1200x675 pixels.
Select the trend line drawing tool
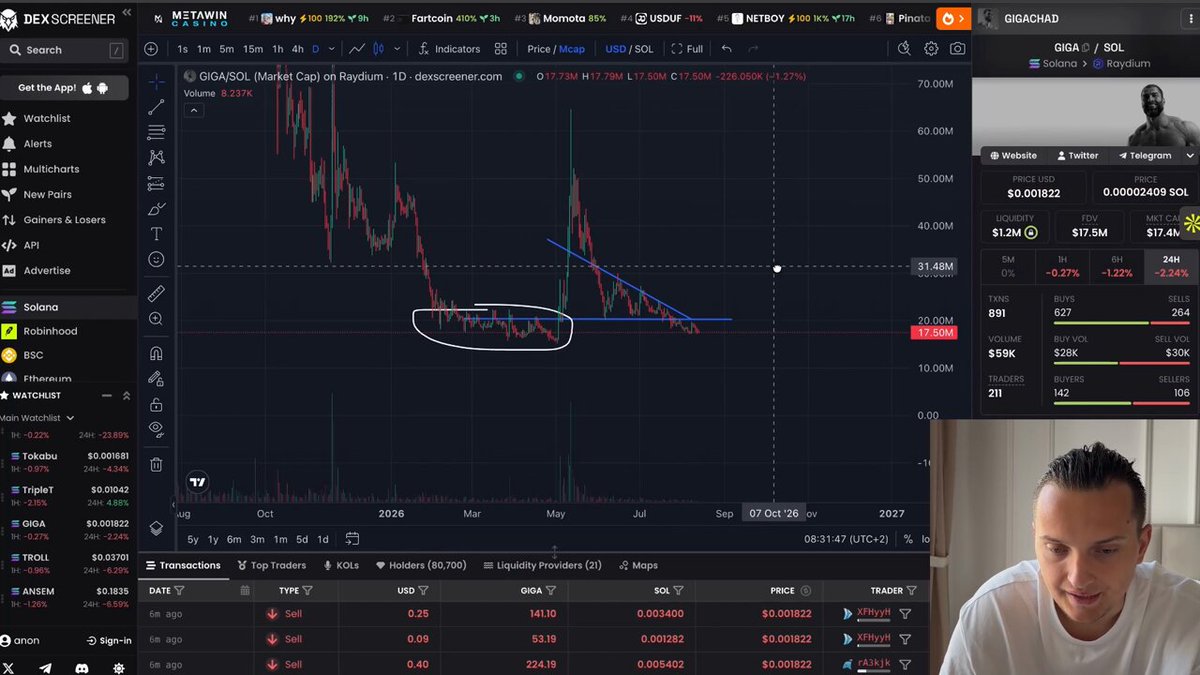[x=156, y=107]
